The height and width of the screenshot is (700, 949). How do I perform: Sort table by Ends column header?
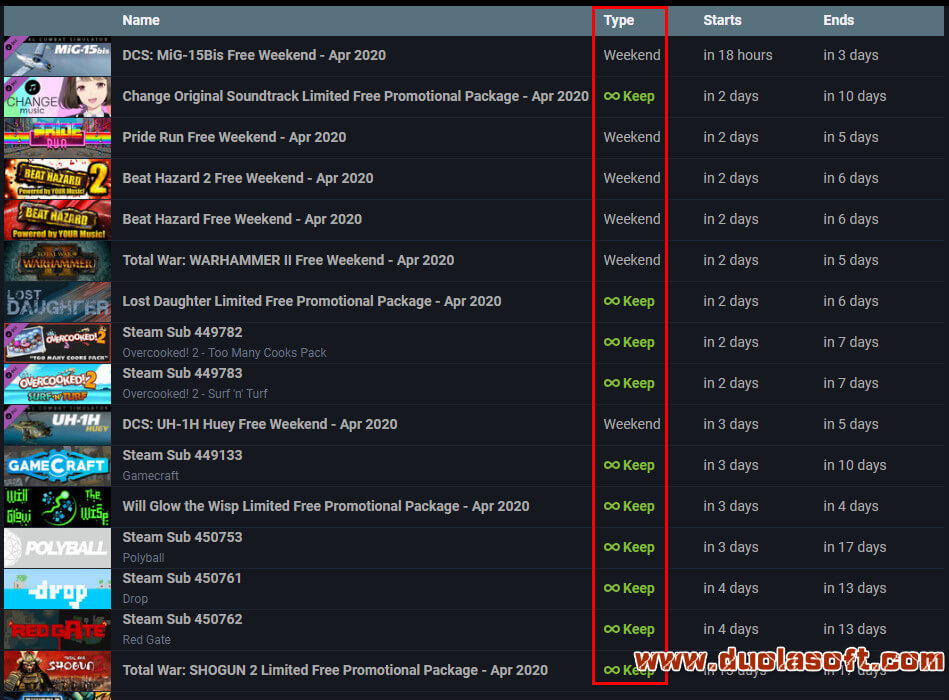(x=838, y=20)
